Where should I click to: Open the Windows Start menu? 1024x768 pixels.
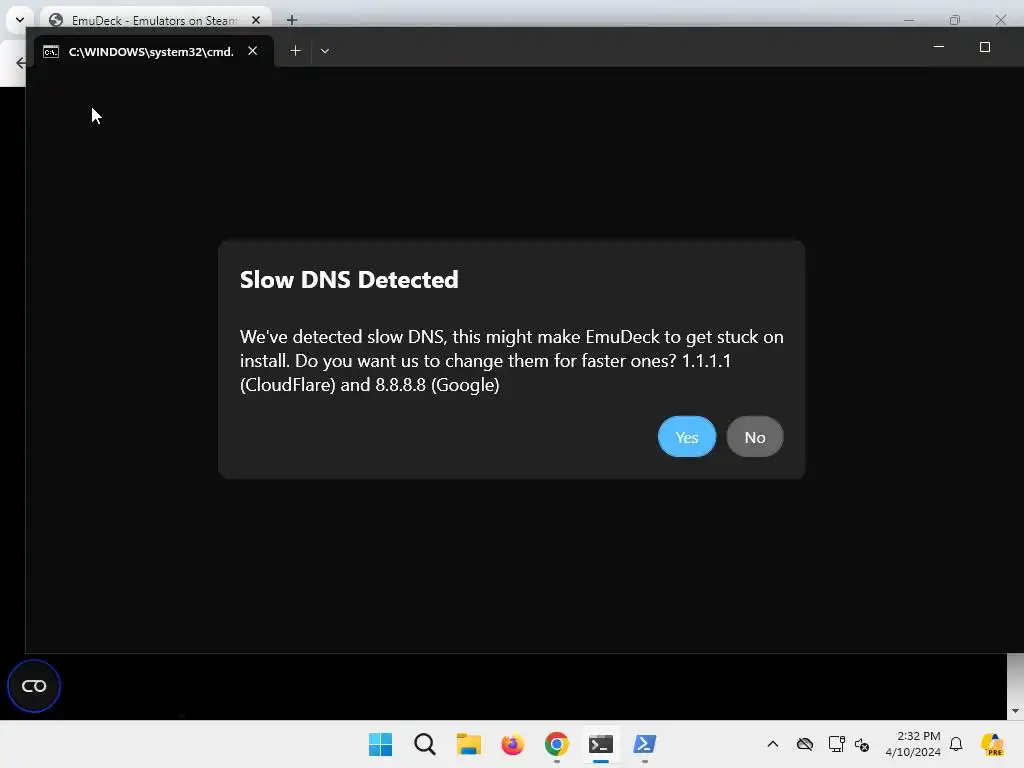(380, 744)
